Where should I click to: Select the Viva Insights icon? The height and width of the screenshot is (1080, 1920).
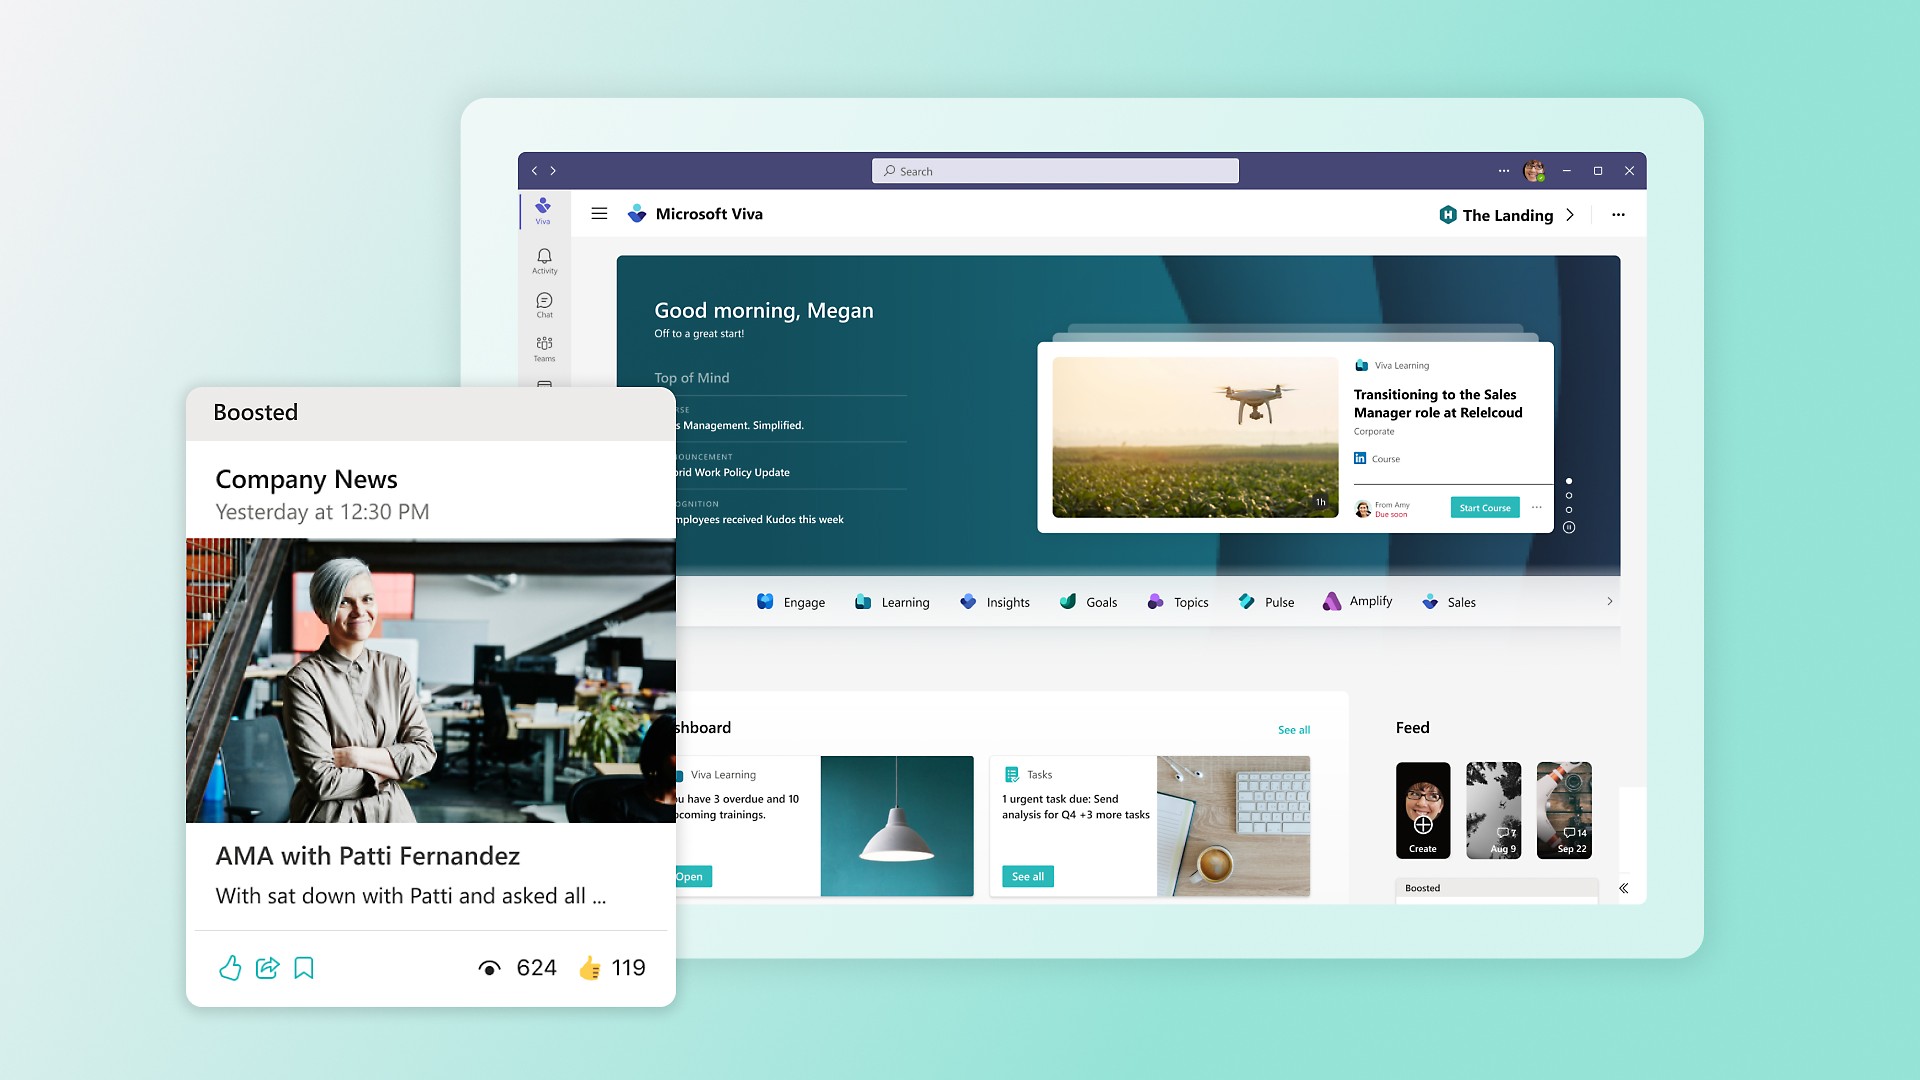tap(969, 600)
